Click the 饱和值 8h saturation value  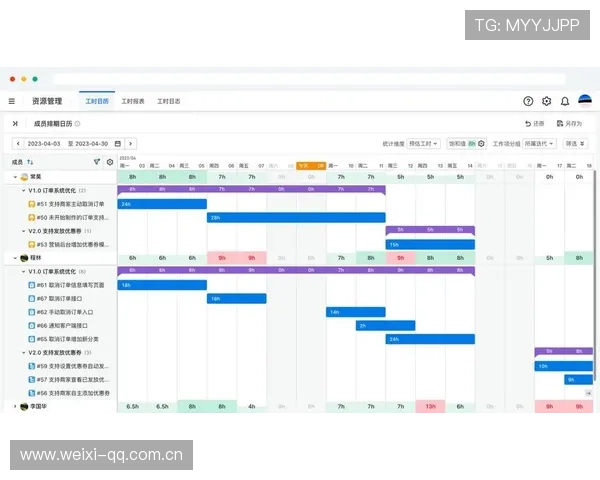coord(472,144)
